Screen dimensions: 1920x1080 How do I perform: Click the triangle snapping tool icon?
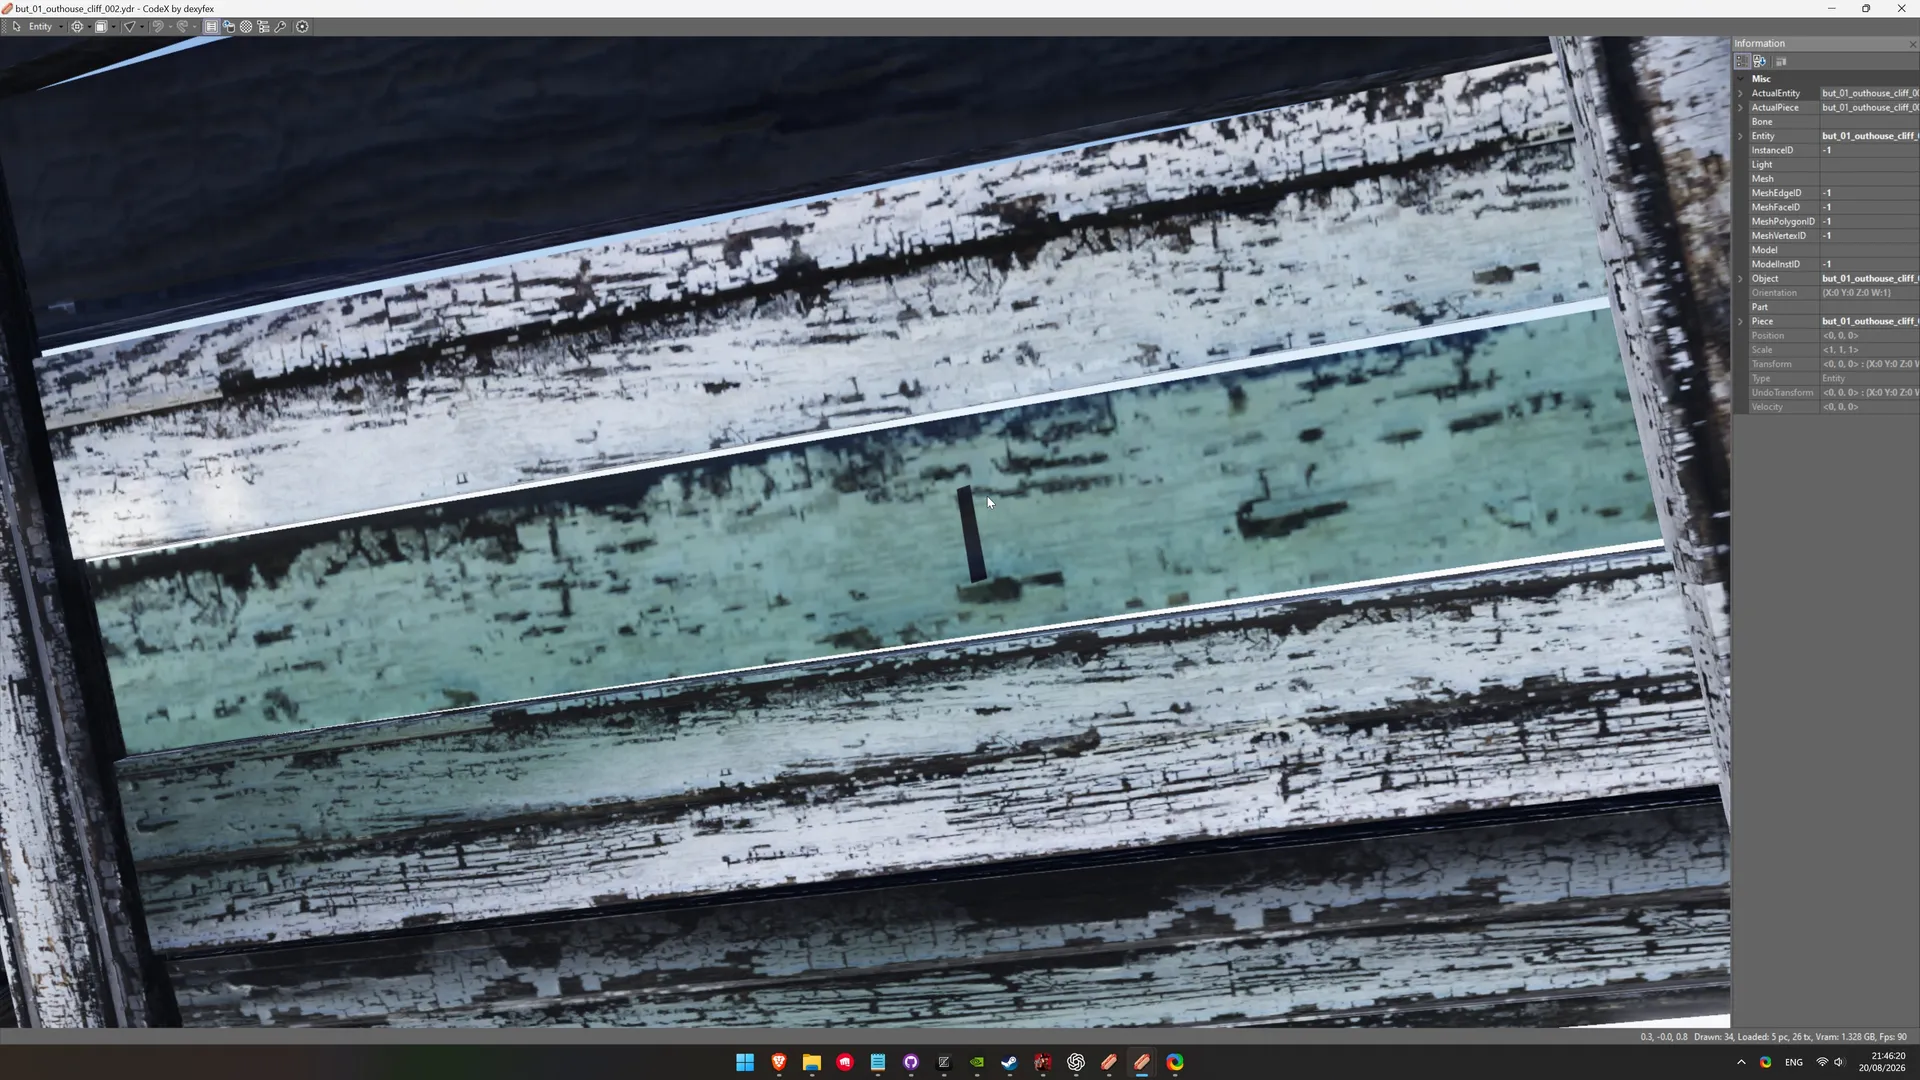[130, 27]
